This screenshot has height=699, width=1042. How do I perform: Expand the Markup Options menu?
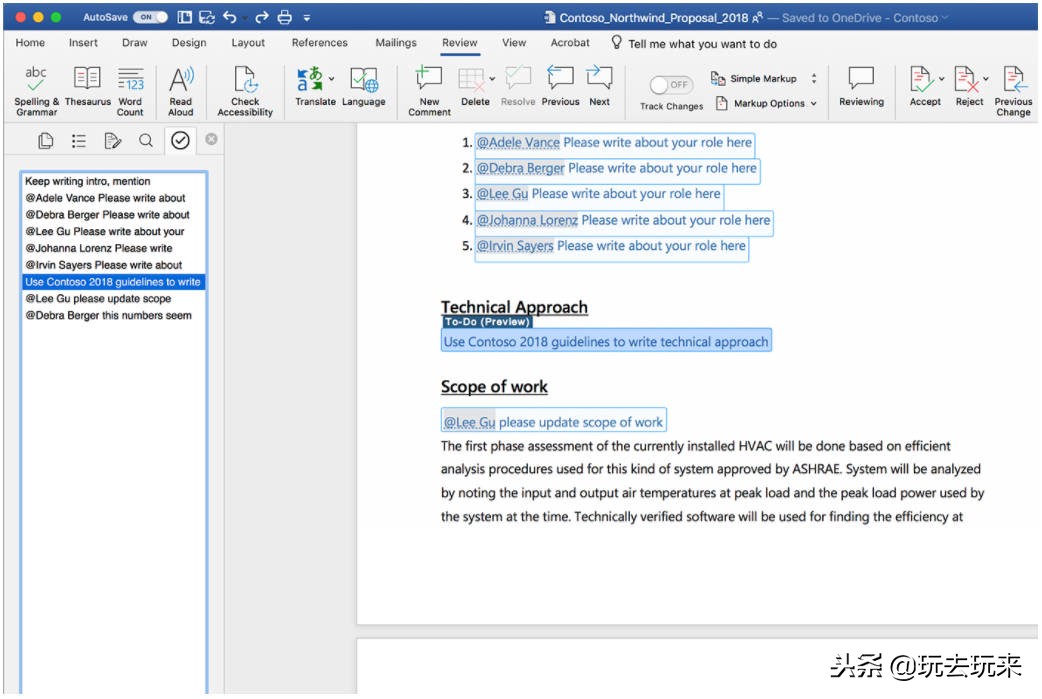[x=813, y=103]
